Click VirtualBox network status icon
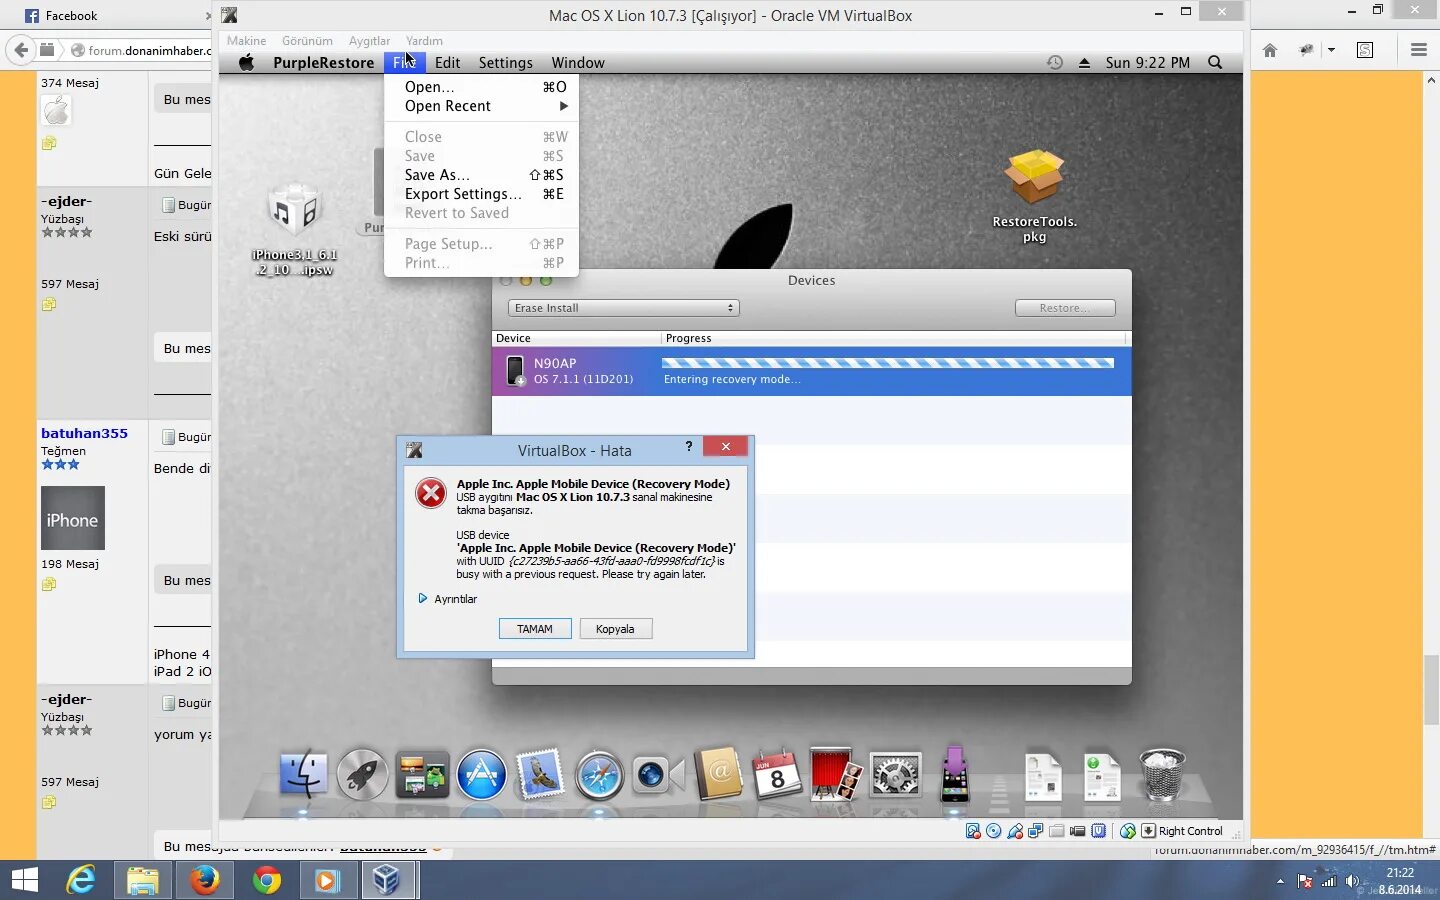1440x900 pixels. point(1035,831)
